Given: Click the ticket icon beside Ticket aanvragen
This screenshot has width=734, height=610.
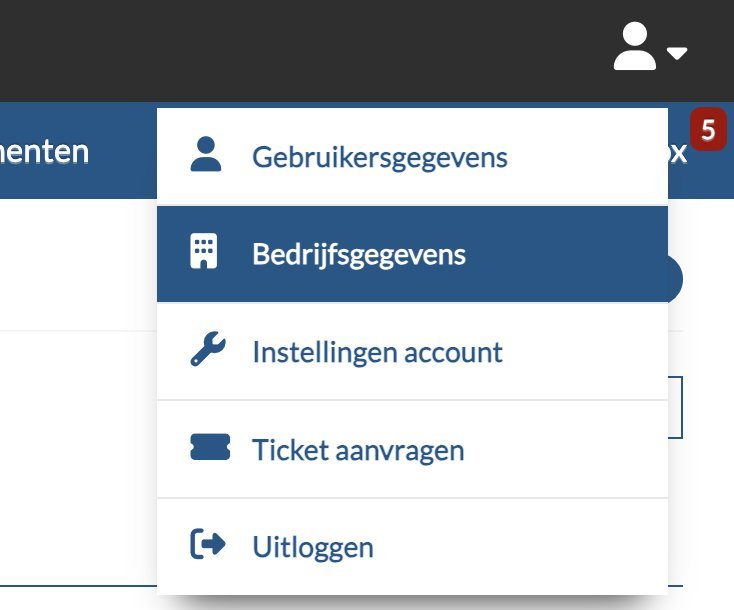Looking at the screenshot, I should [x=210, y=447].
